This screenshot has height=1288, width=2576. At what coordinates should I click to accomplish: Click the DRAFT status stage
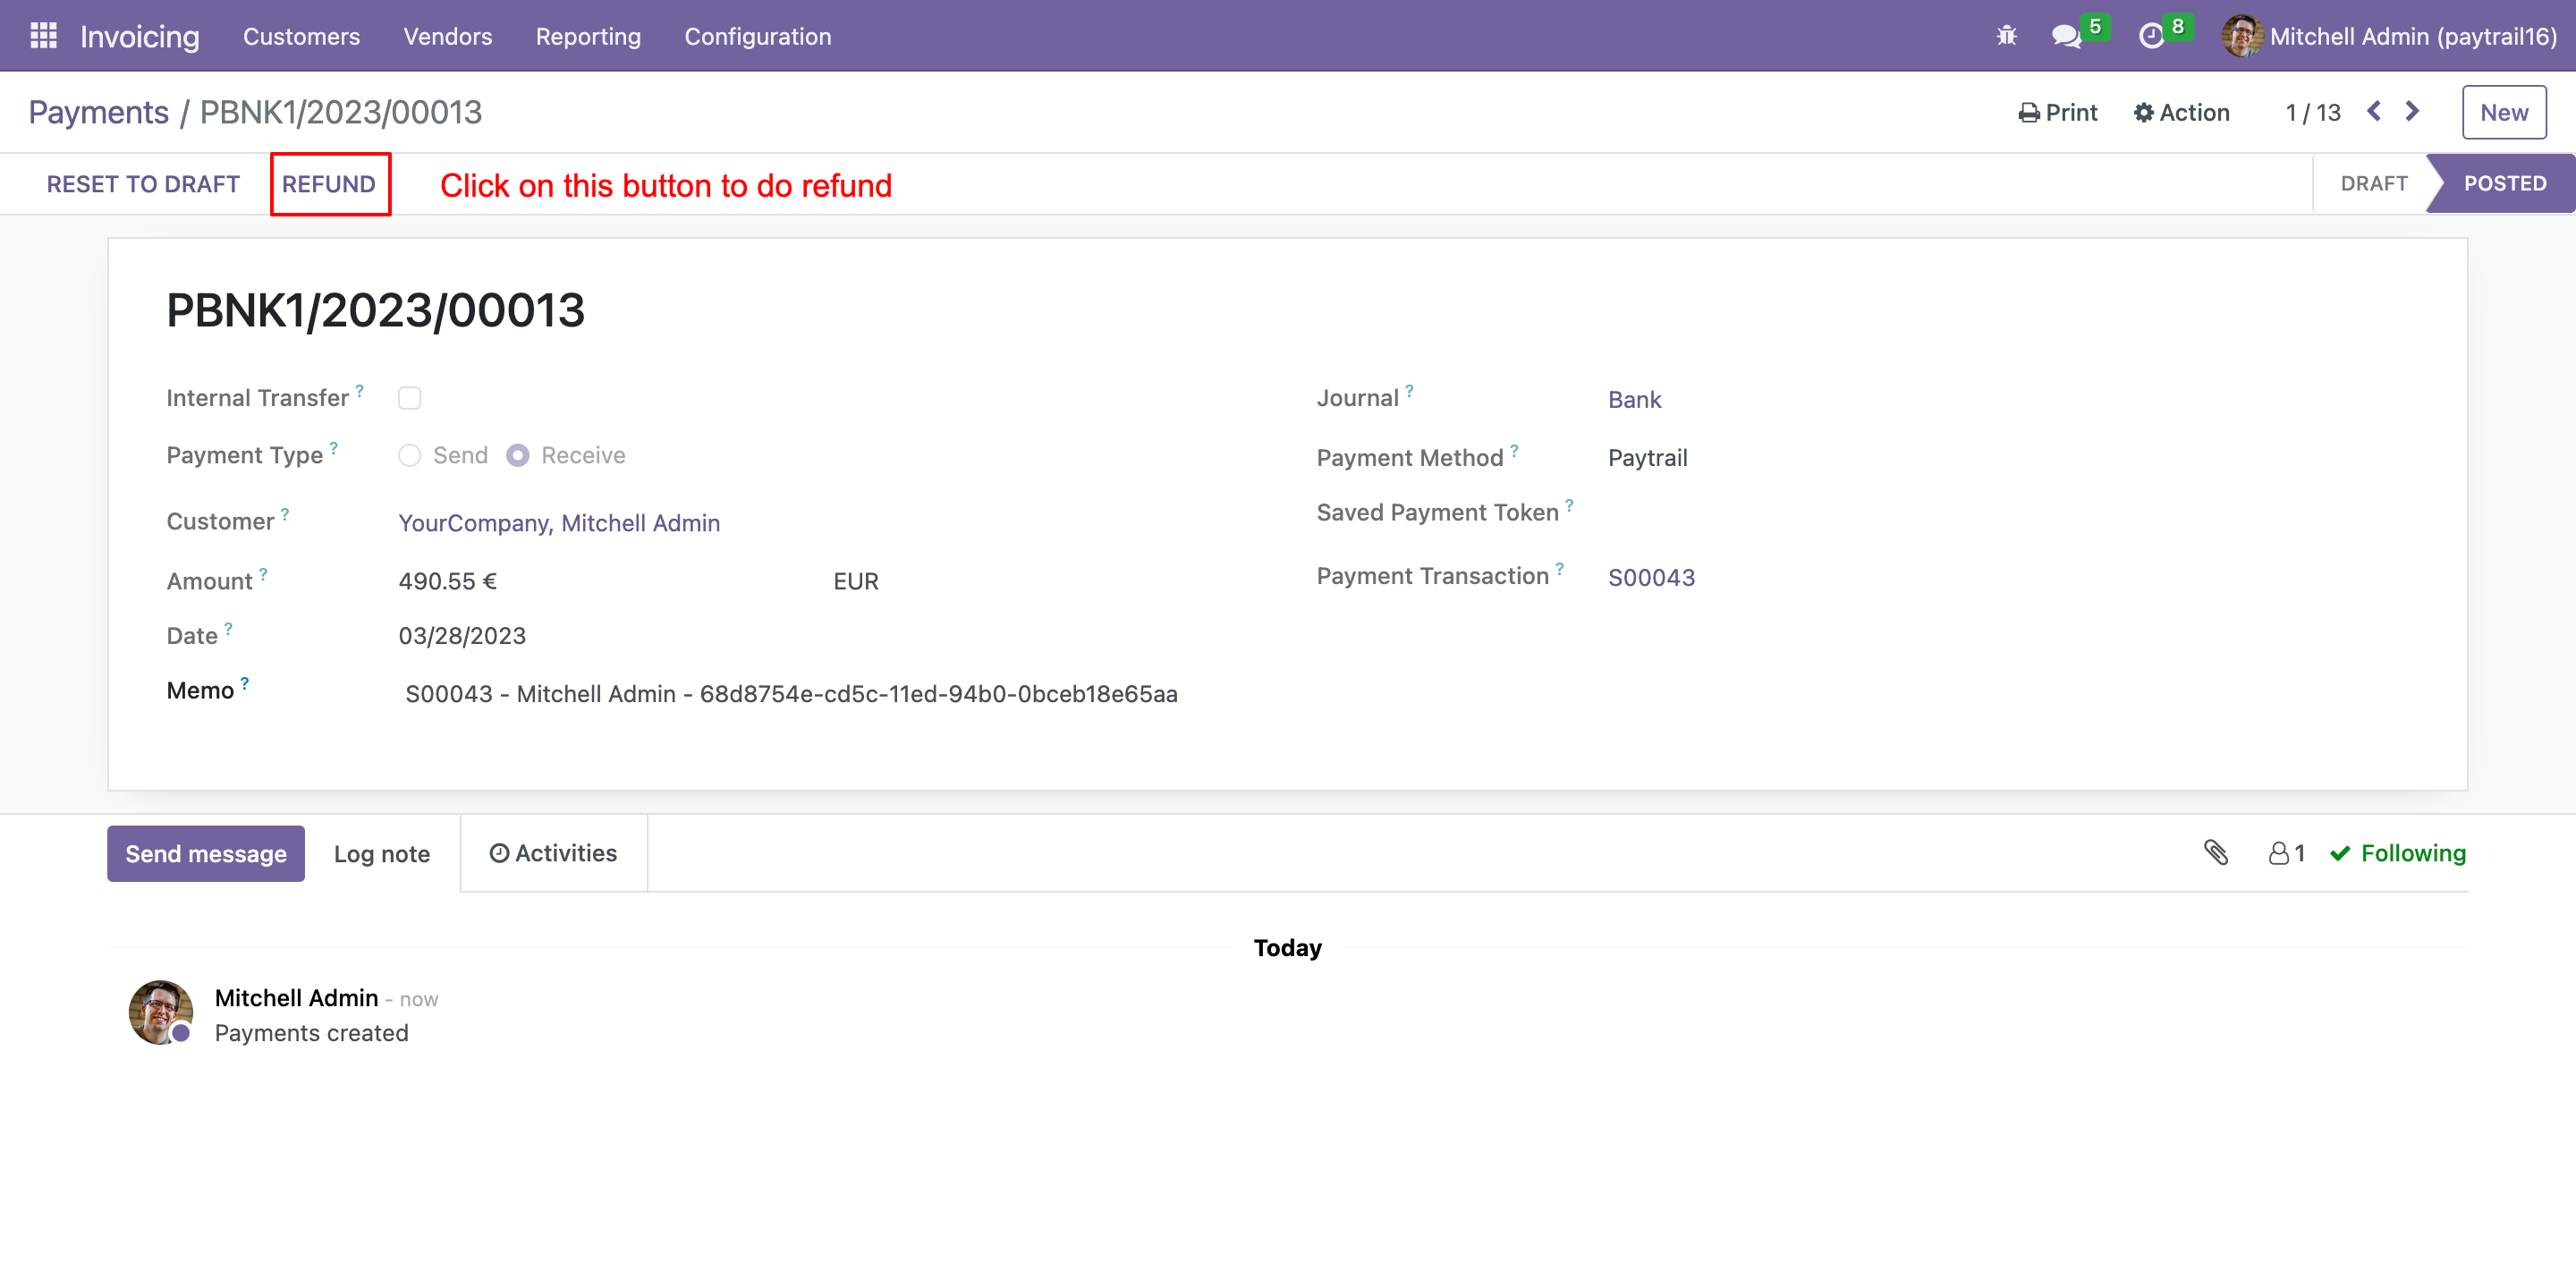click(2374, 184)
